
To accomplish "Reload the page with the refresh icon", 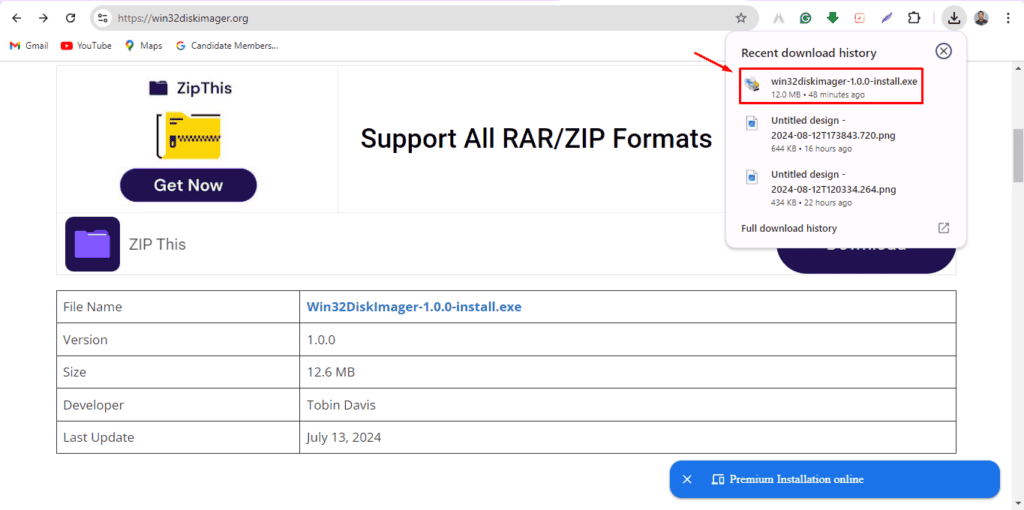I will point(71,18).
